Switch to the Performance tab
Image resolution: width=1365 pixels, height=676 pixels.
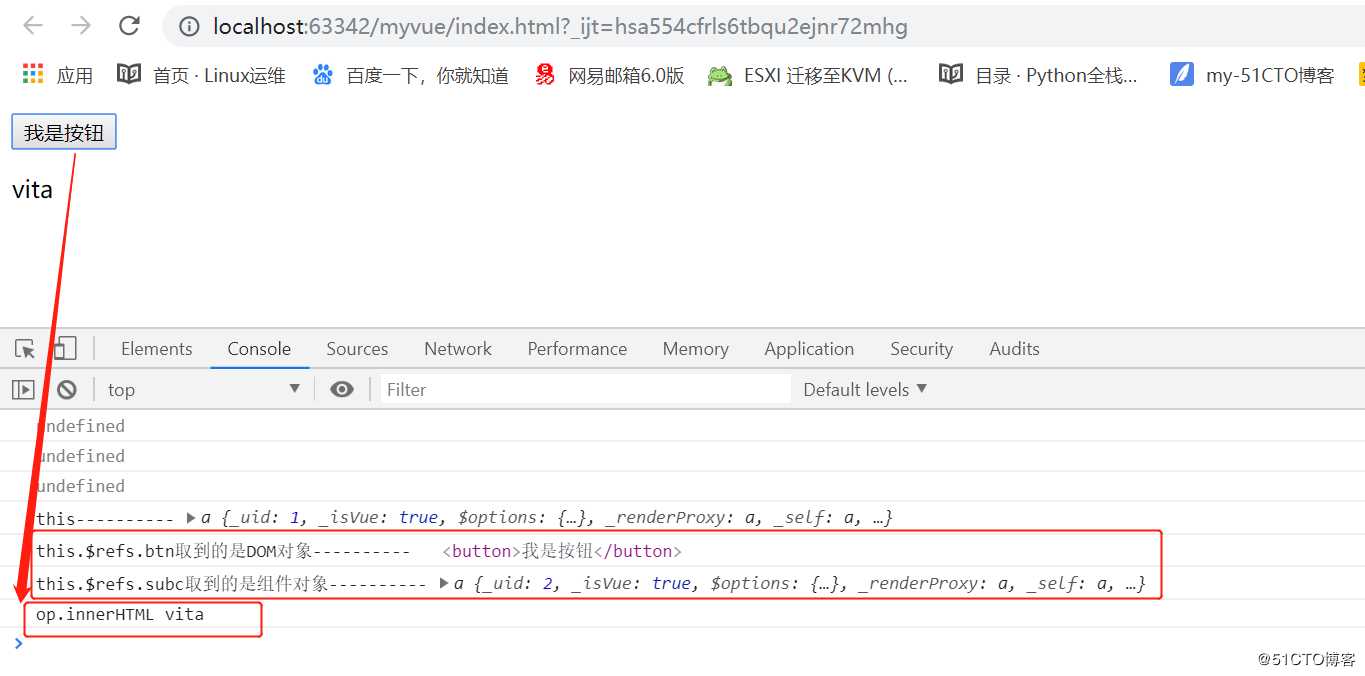pyautogui.click(x=577, y=349)
